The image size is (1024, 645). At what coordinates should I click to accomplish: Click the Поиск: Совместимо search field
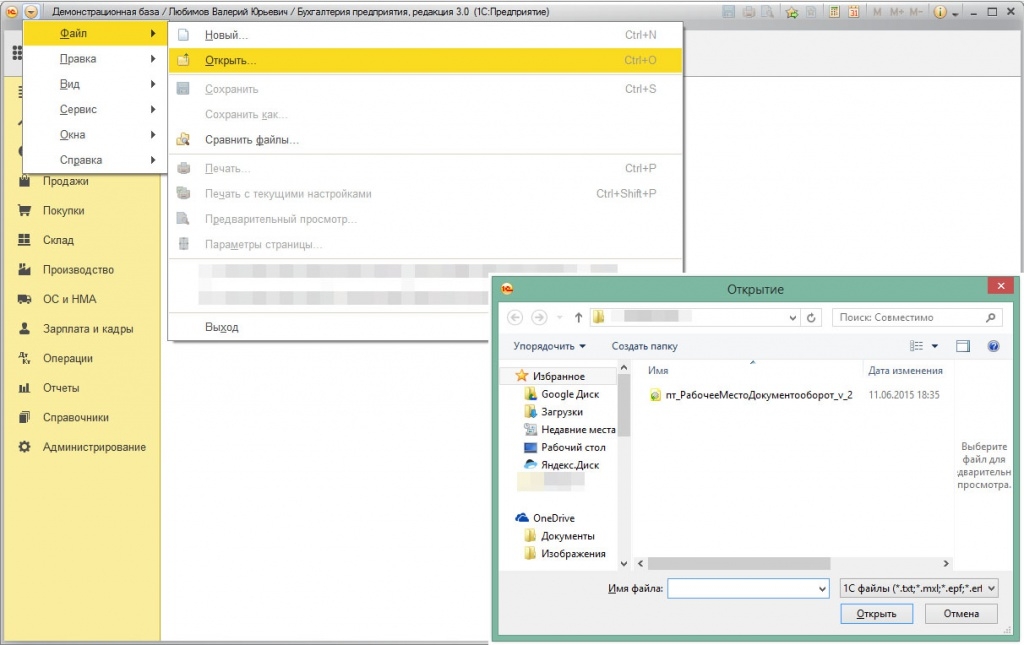pyautogui.click(x=918, y=317)
